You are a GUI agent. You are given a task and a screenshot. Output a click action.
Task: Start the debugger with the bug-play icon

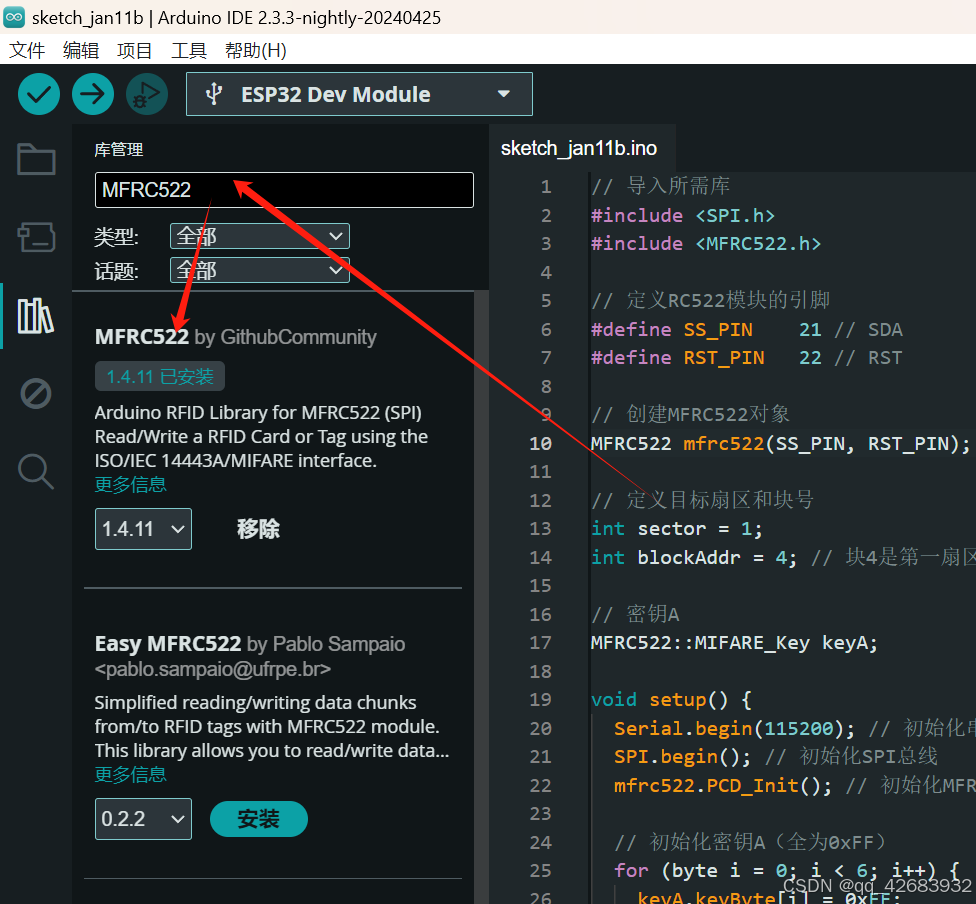tap(147, 95)
